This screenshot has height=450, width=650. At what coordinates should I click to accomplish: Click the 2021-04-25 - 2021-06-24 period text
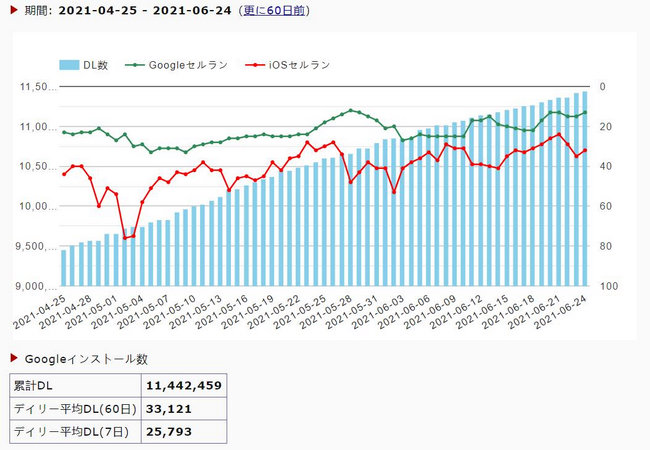pos(145,10)
